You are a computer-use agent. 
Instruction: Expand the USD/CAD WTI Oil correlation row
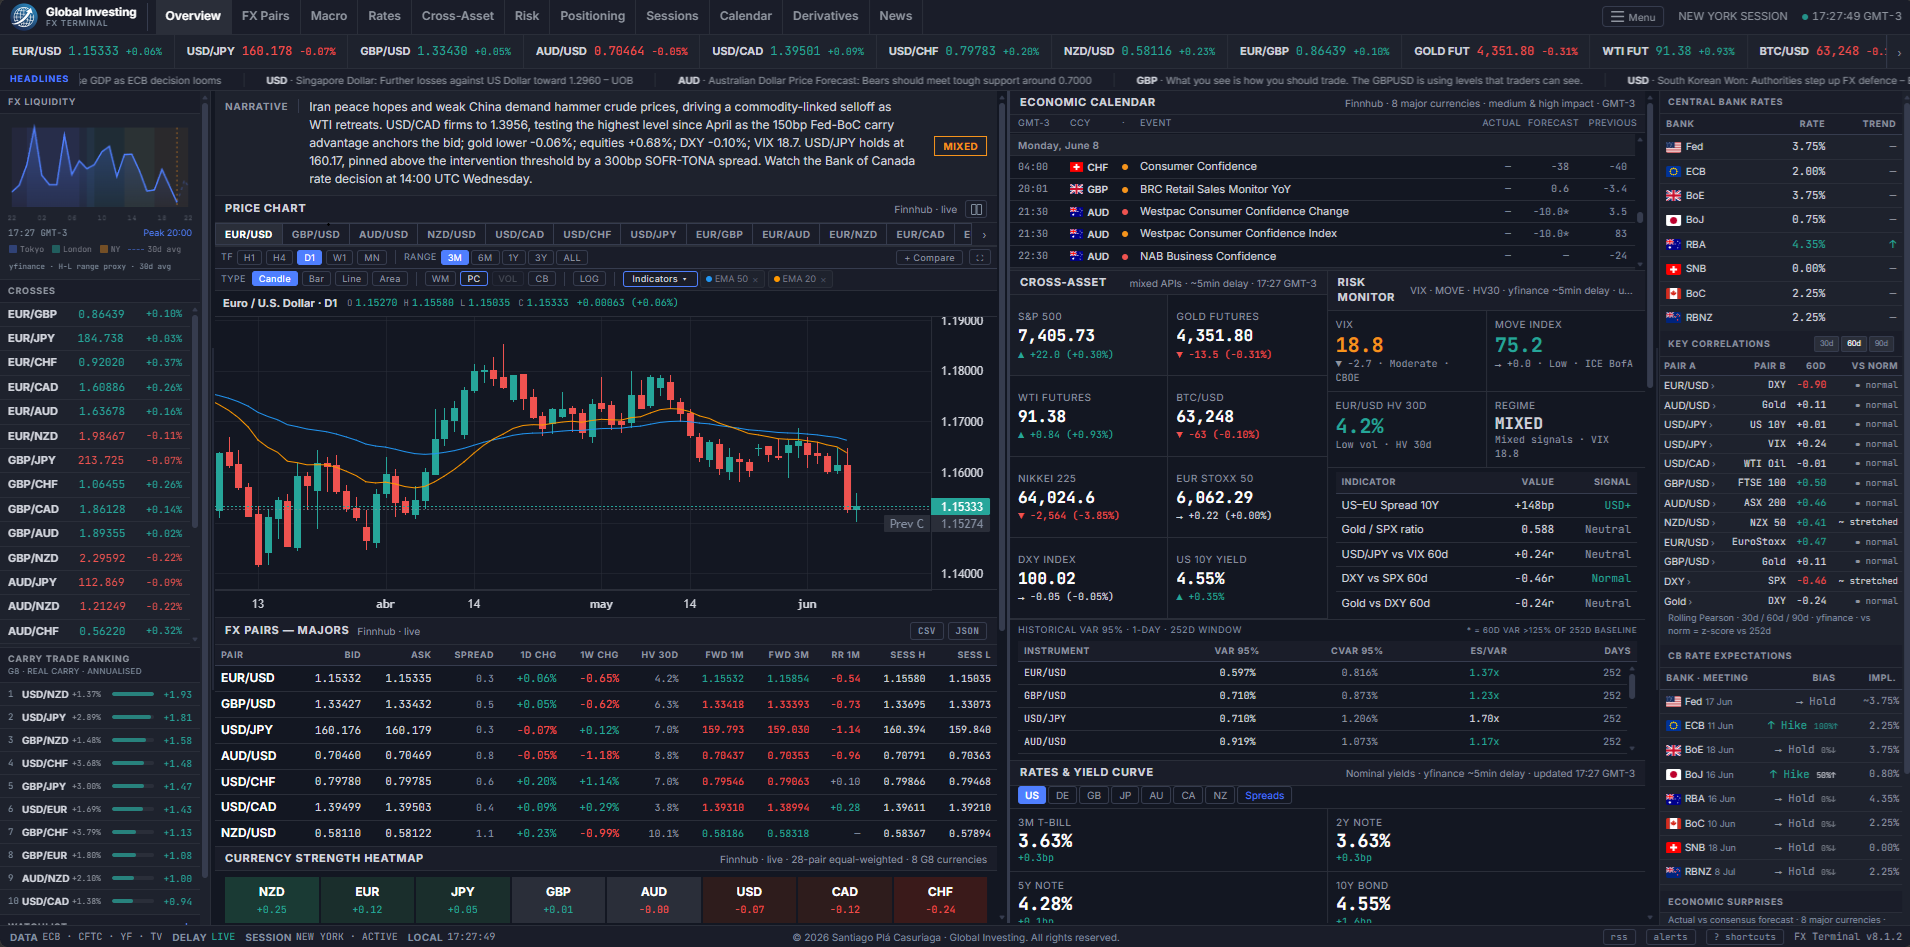(x=1780, y=464)
